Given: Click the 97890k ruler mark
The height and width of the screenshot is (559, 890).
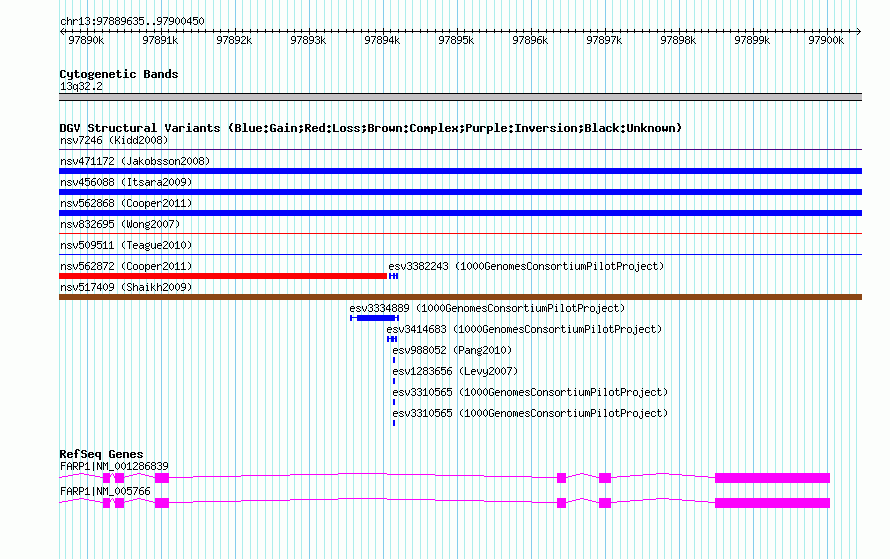Looking at the screenshot, I should pyautogui.click(x=86, y=40).
